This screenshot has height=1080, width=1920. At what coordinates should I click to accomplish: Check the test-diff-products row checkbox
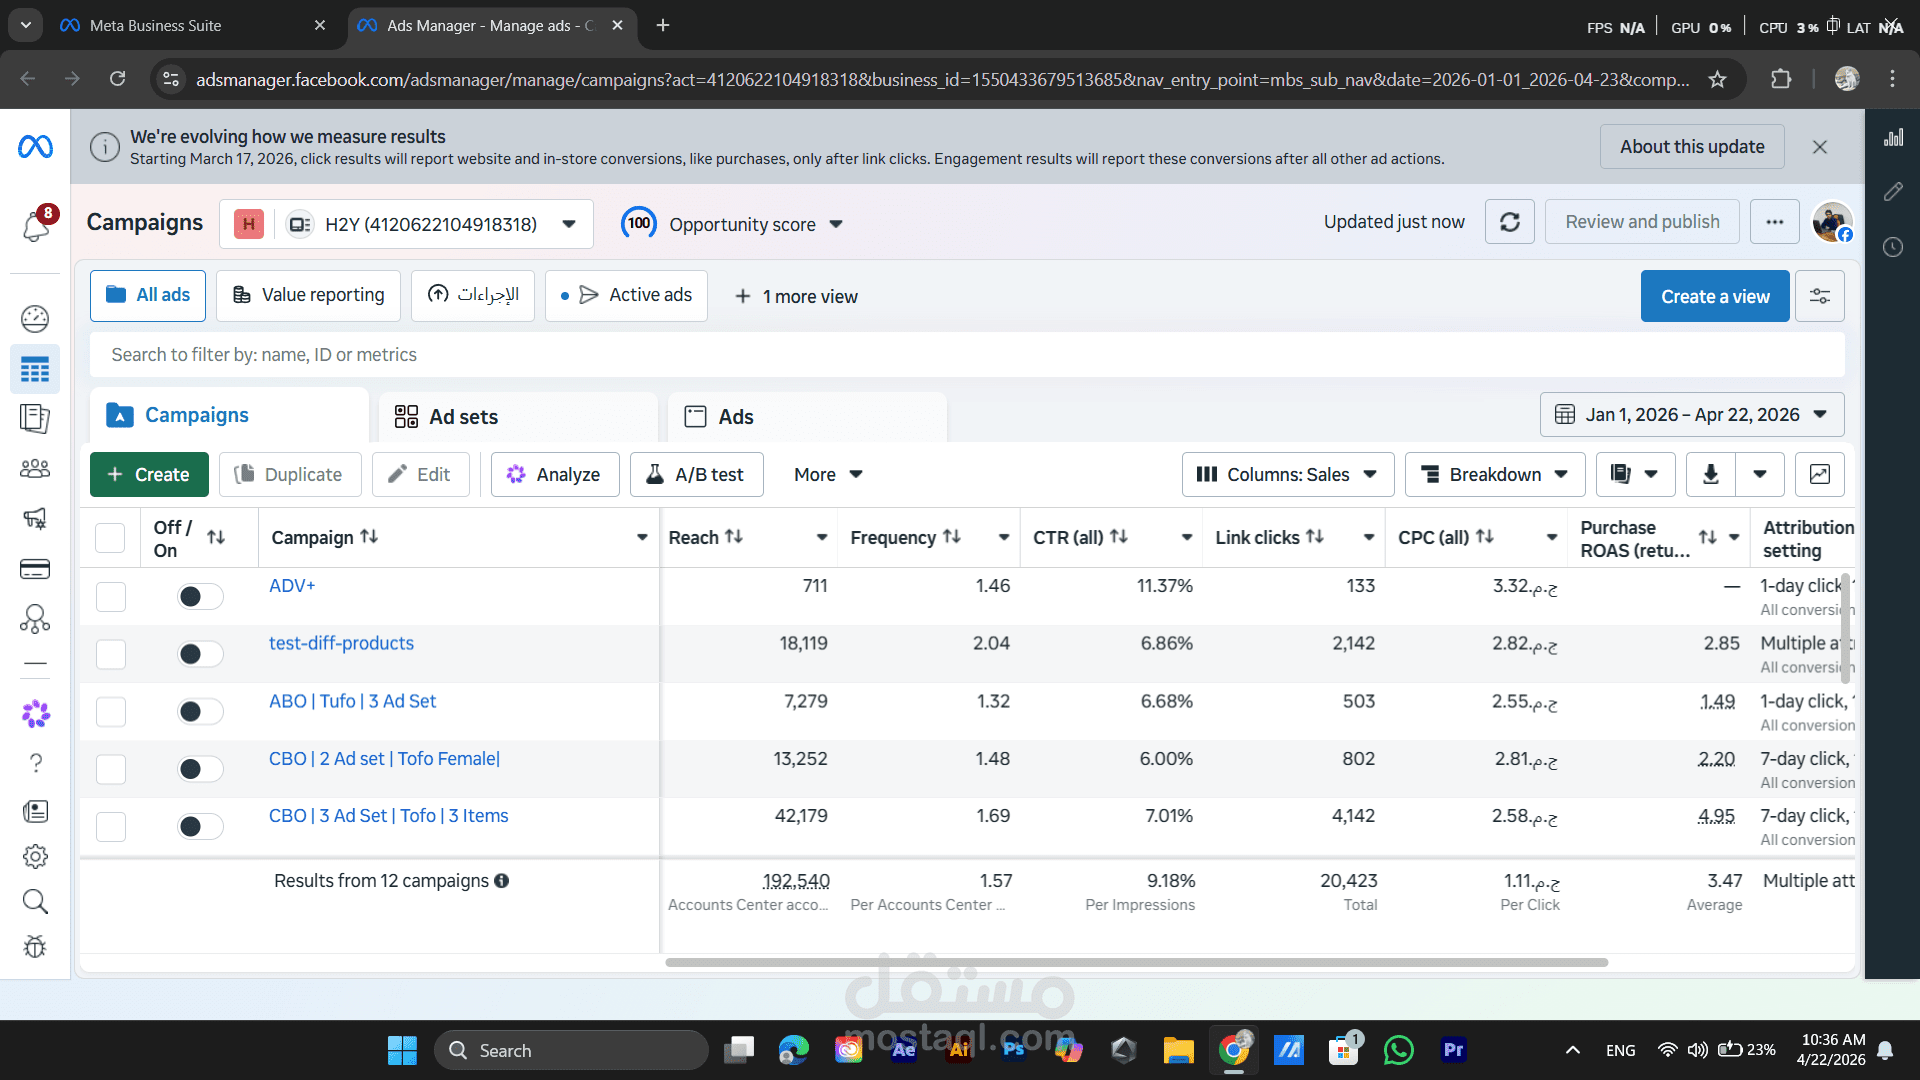[110, 654]
